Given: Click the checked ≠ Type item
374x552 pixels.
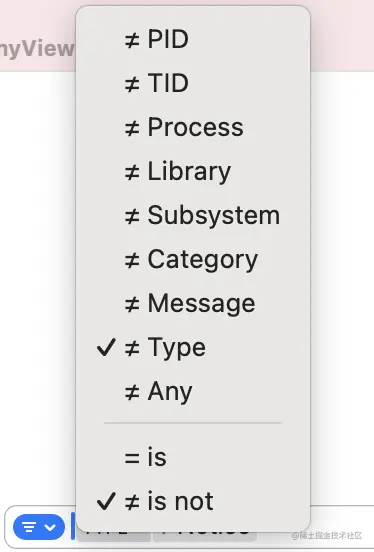Looking at the screenshot, I should click(x=193, y=347).
